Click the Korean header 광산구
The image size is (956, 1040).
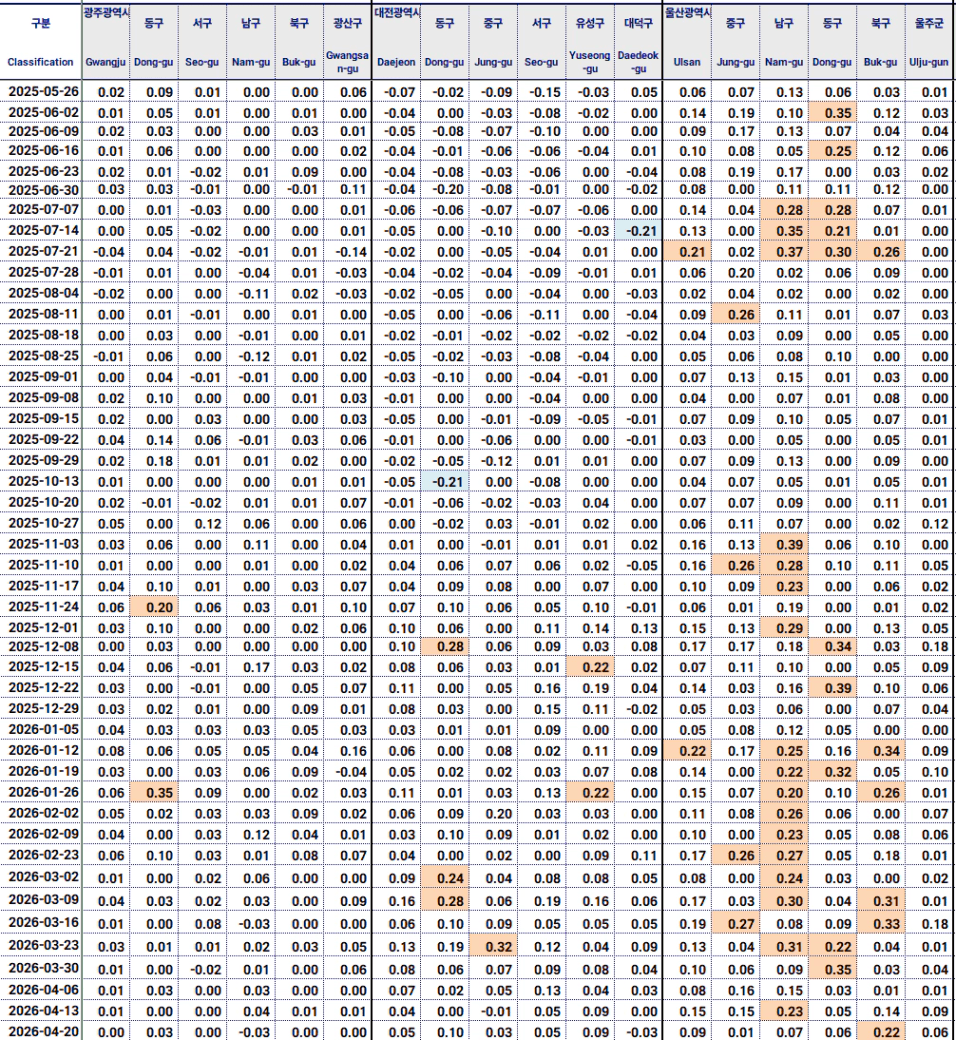[x=347, y=23]
